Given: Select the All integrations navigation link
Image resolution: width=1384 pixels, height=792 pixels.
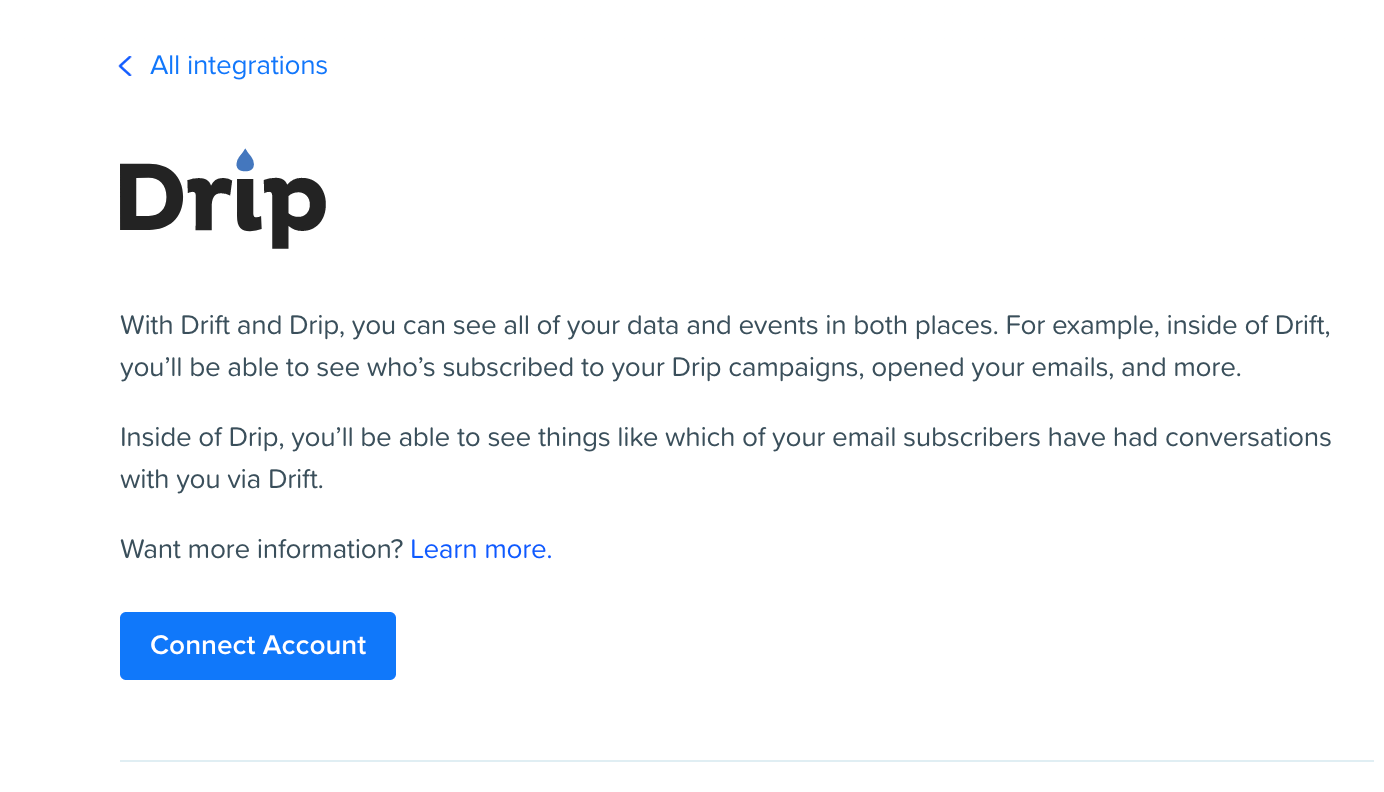Looking at the screenshot, I should 238,65.
